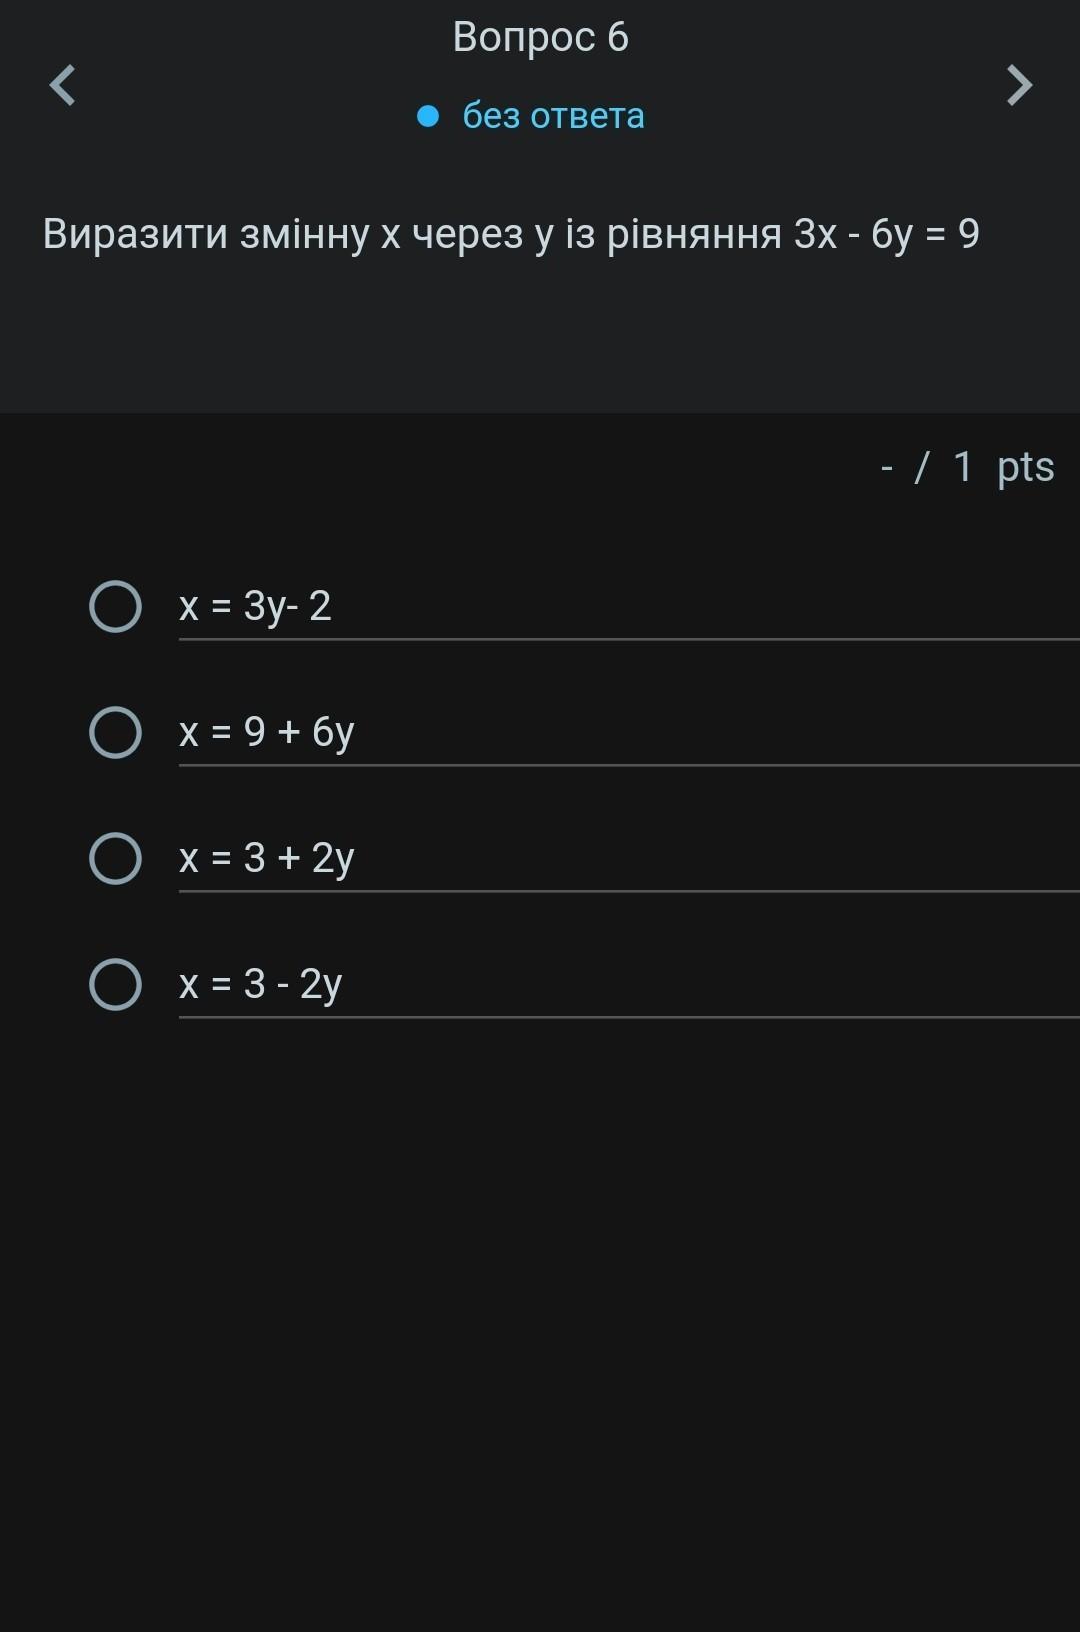Click the answer text "x = 3y- 2"

coord(255,606)
